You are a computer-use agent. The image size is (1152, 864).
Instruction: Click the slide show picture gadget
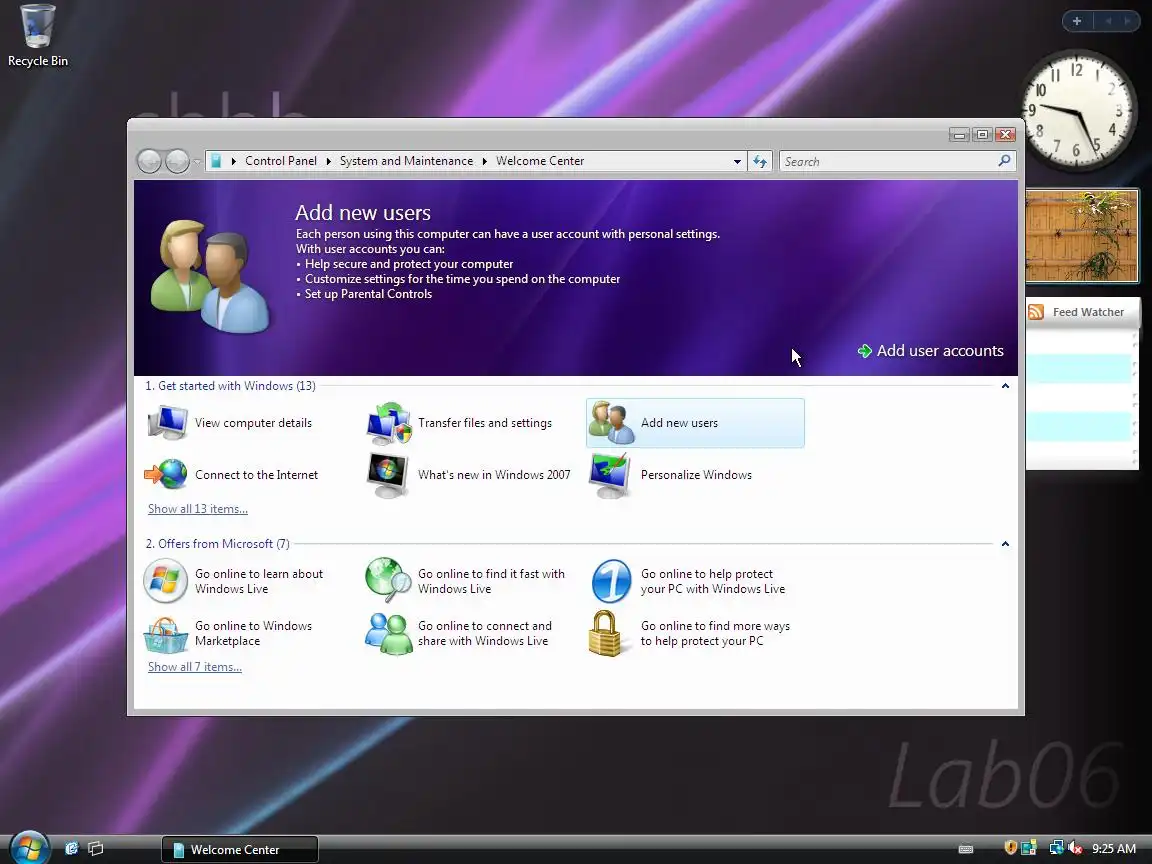click(x=1081, y=236)
